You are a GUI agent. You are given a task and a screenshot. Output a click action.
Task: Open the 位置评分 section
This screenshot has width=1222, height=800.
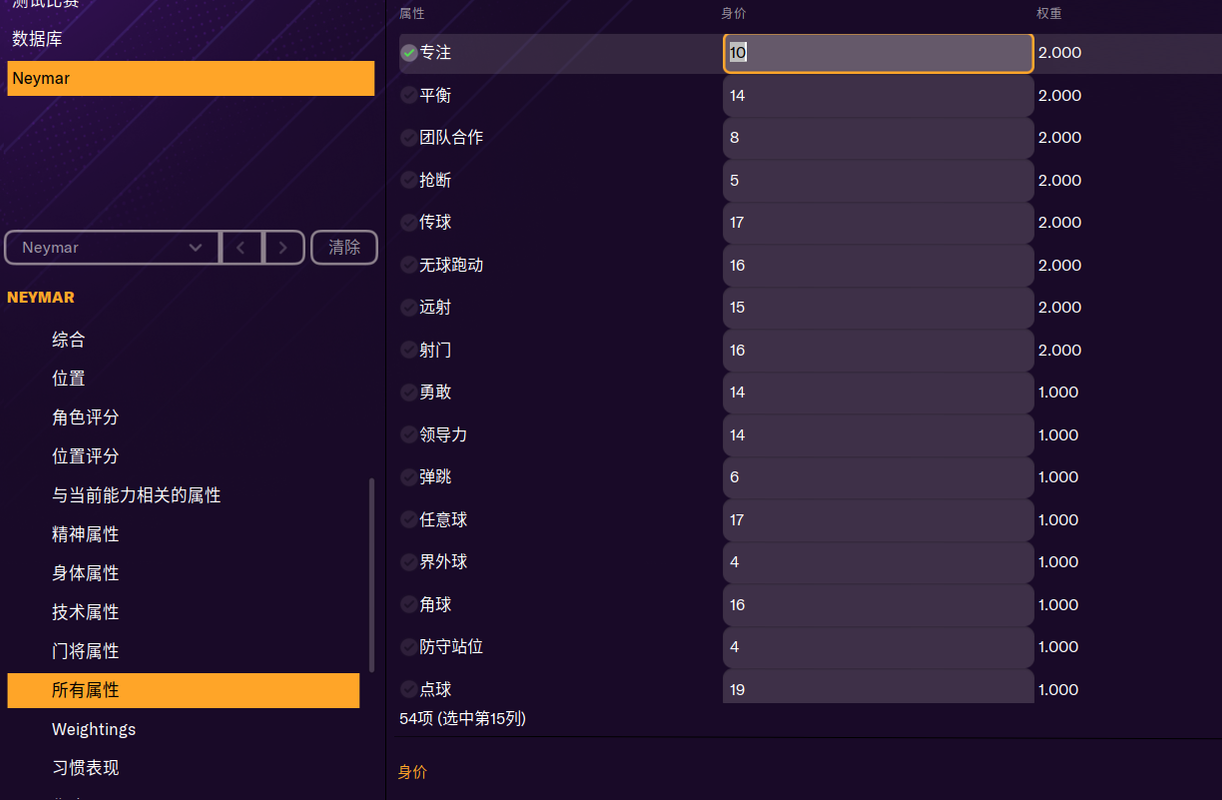click(x=86, y=456)
